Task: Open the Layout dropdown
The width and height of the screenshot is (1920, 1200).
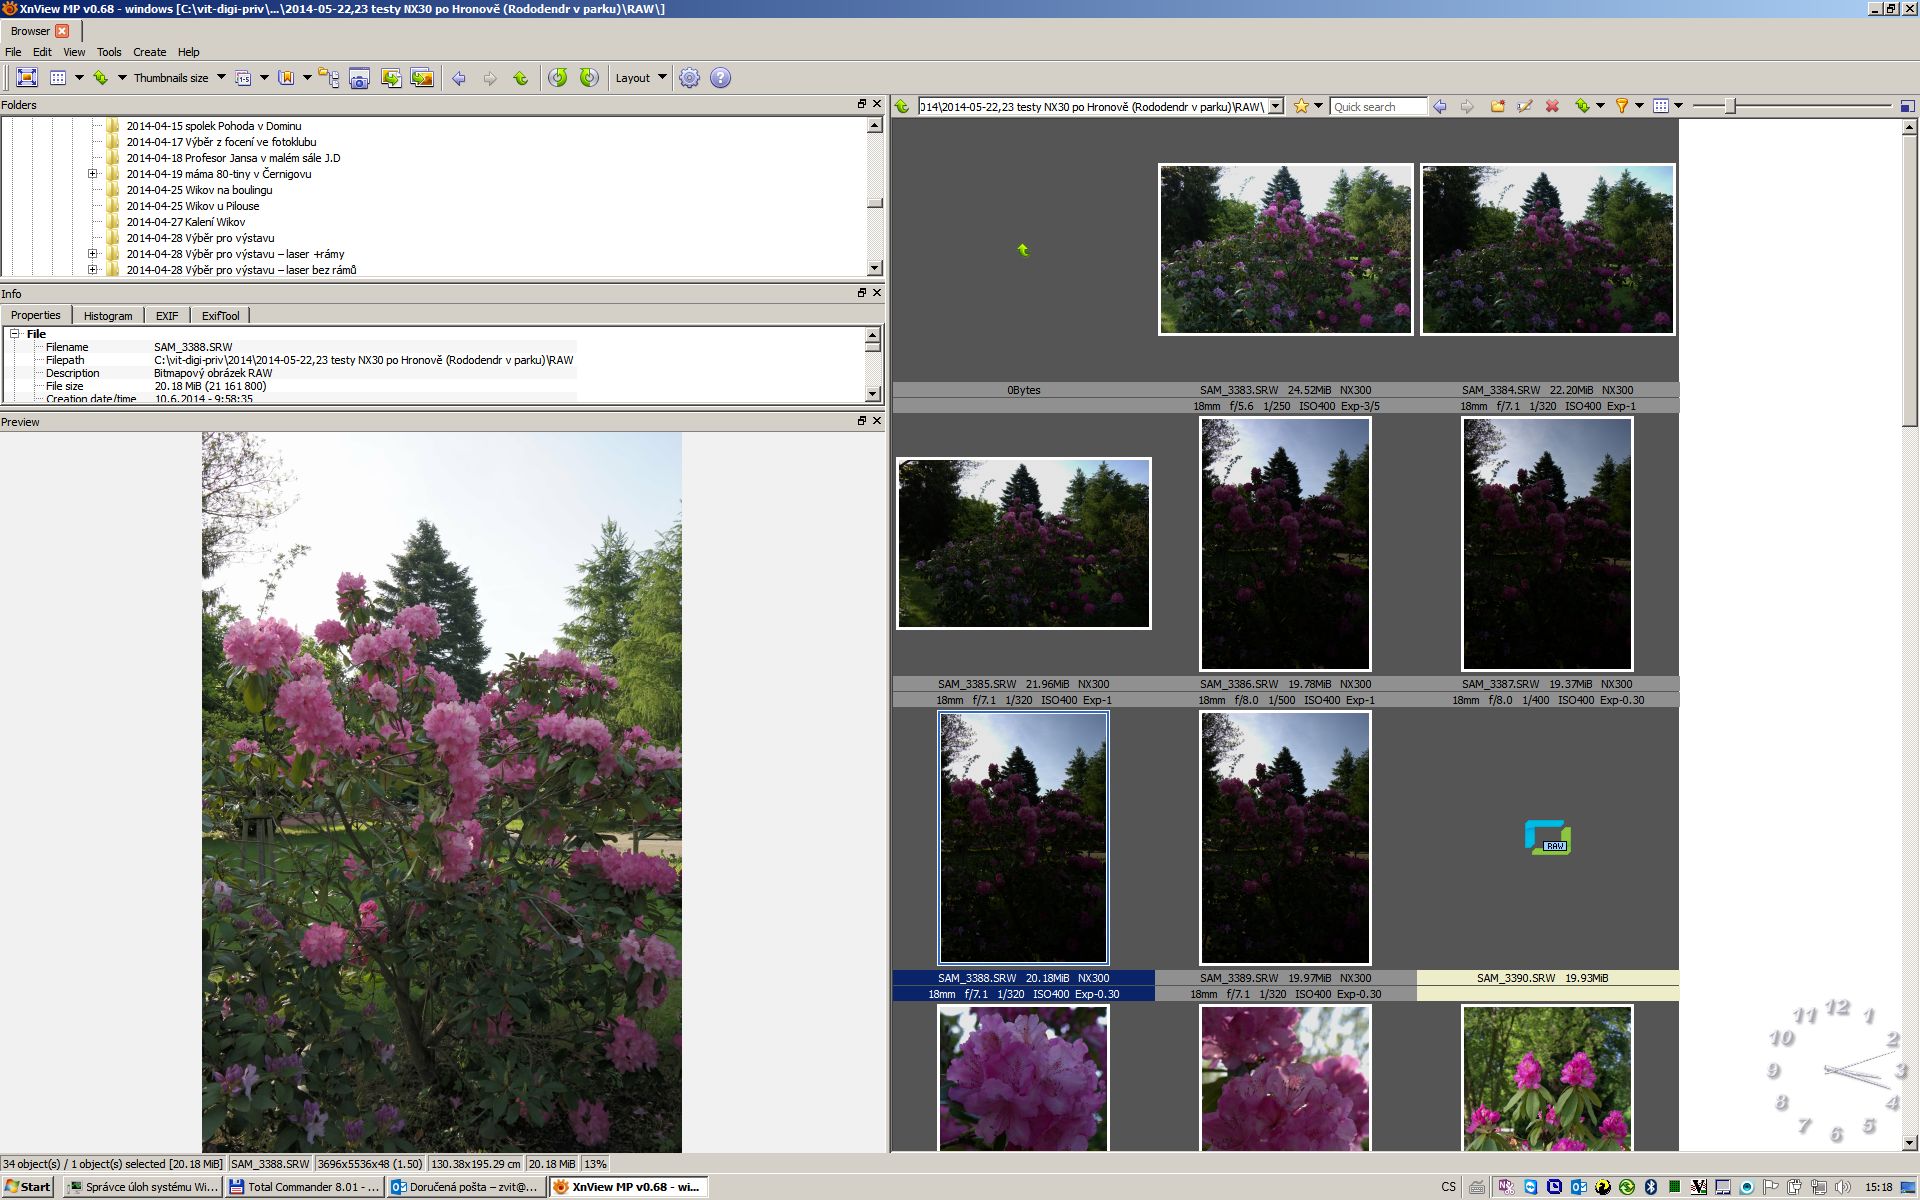Action: (x=640, y=78)
